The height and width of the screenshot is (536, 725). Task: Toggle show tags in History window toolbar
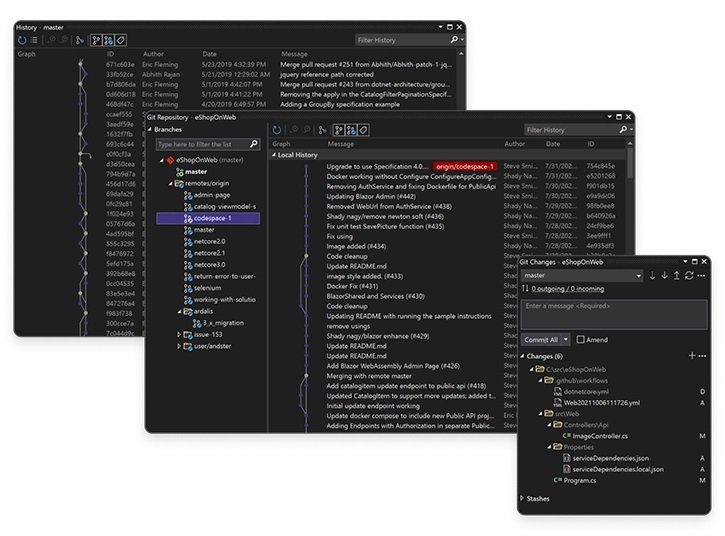(120, 40)
